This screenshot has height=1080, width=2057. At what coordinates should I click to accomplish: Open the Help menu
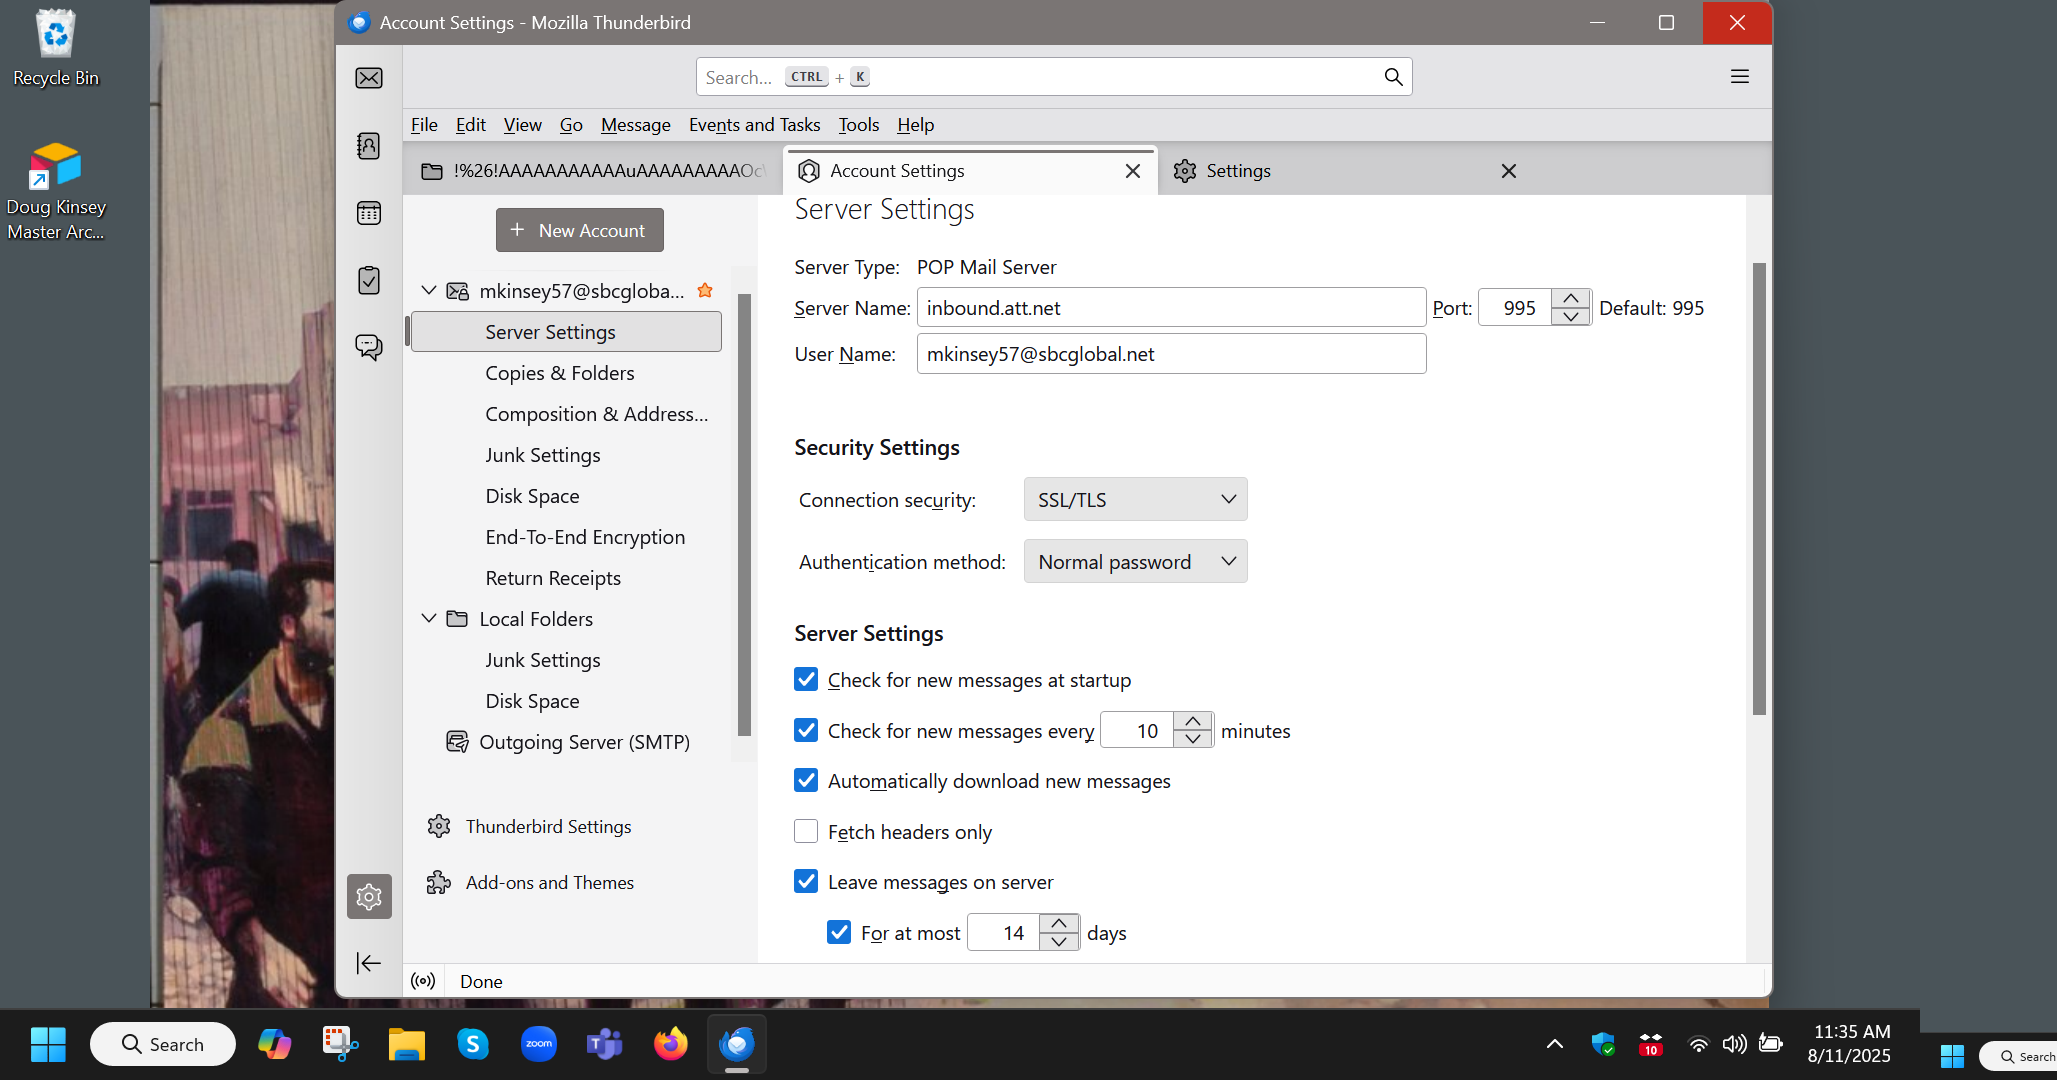click(915, 125)
